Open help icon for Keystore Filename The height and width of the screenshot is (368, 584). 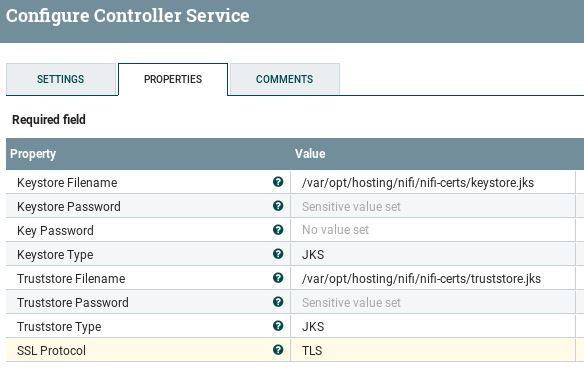point(278,182)
